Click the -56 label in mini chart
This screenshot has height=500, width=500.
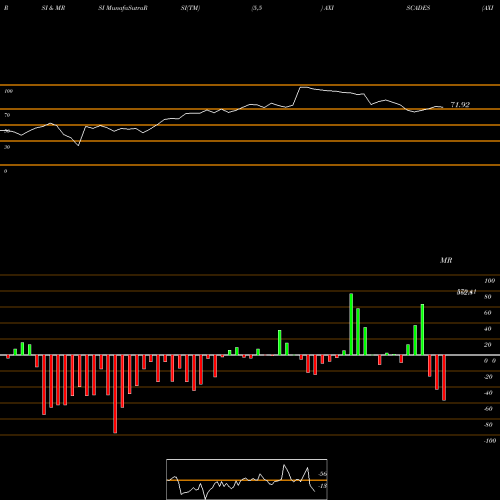click(322, 474)
